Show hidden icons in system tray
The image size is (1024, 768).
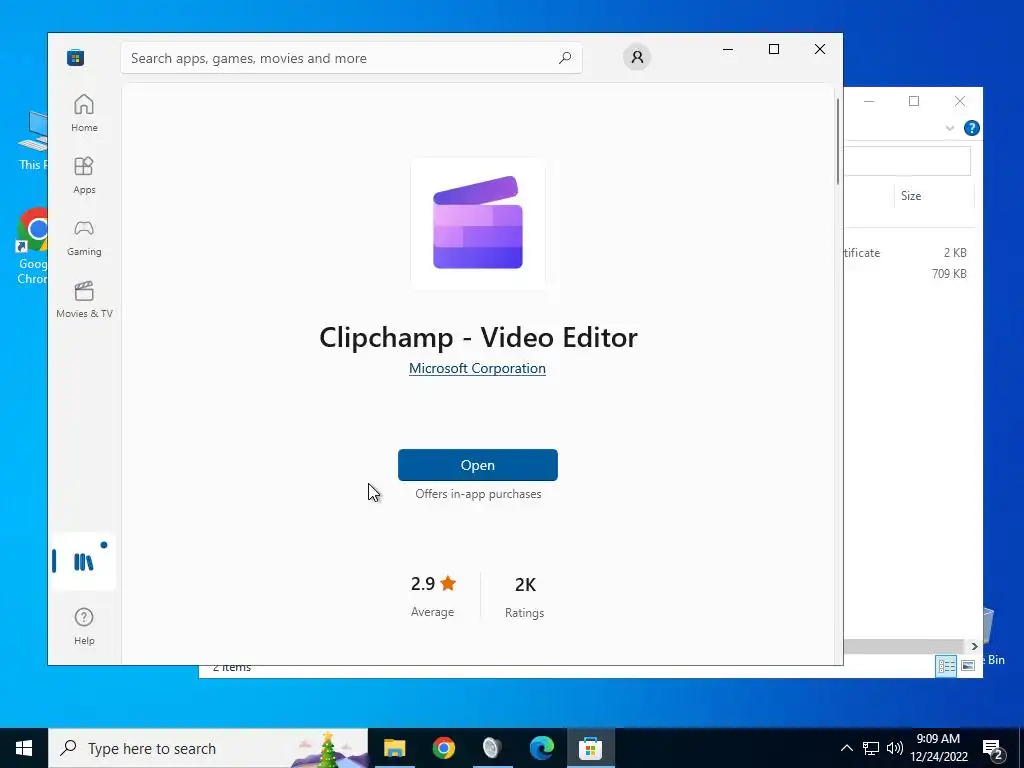(846, 748)
